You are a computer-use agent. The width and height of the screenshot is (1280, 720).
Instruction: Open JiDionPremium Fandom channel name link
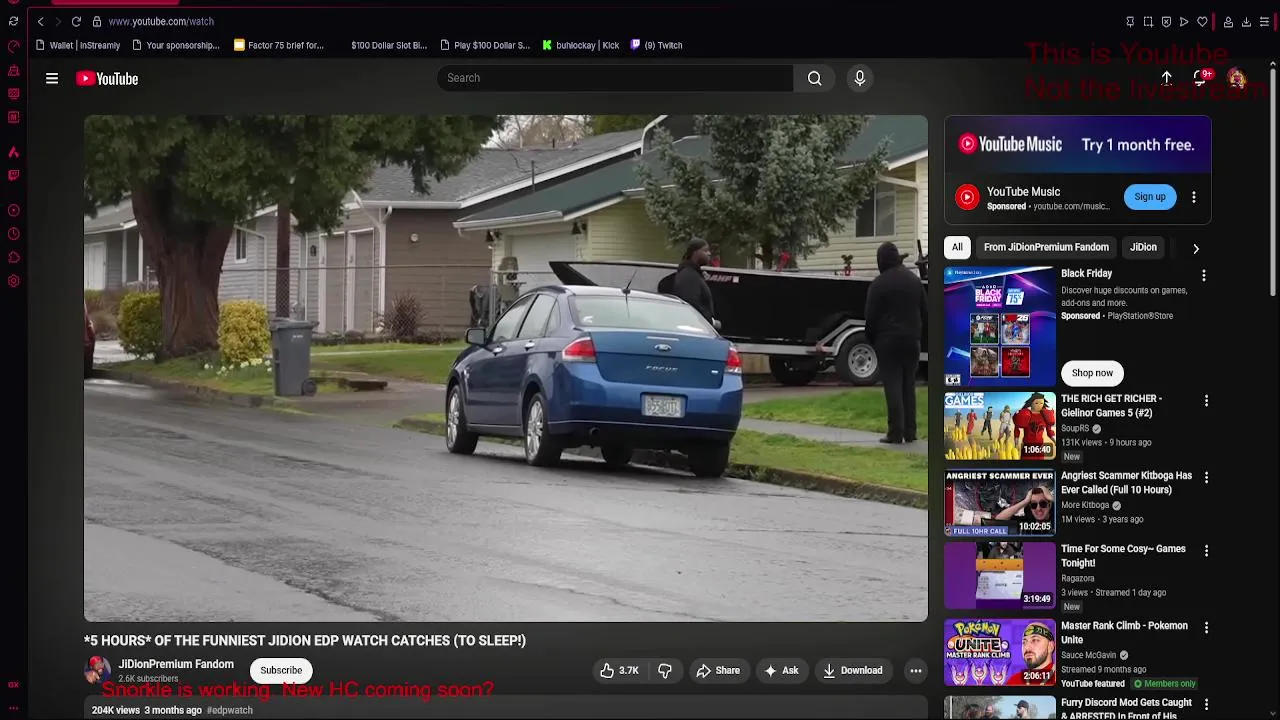[176, 664]
